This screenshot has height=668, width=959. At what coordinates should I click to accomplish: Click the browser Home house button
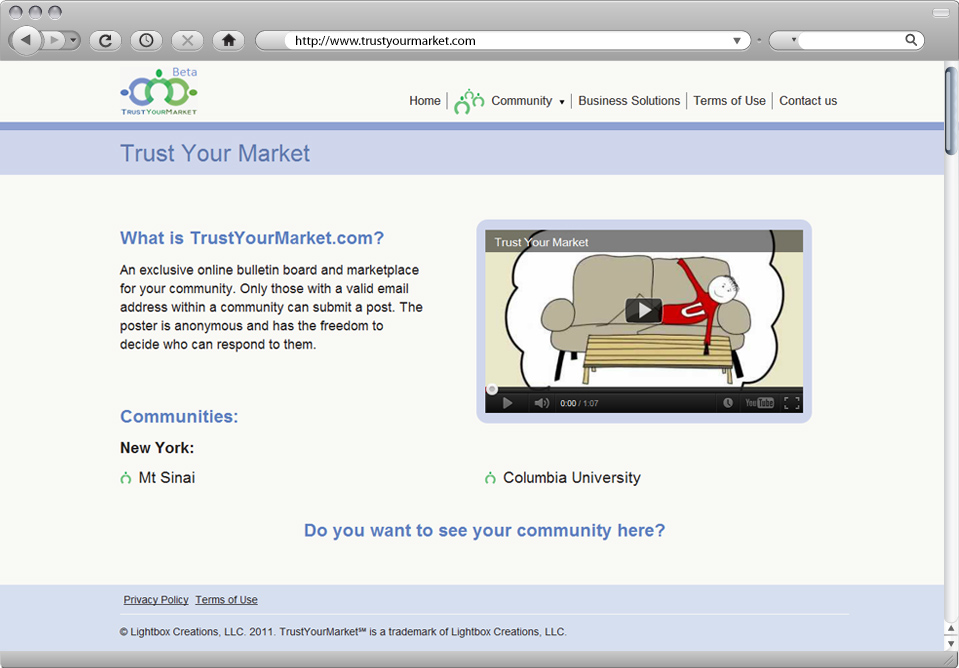point(229,40)
